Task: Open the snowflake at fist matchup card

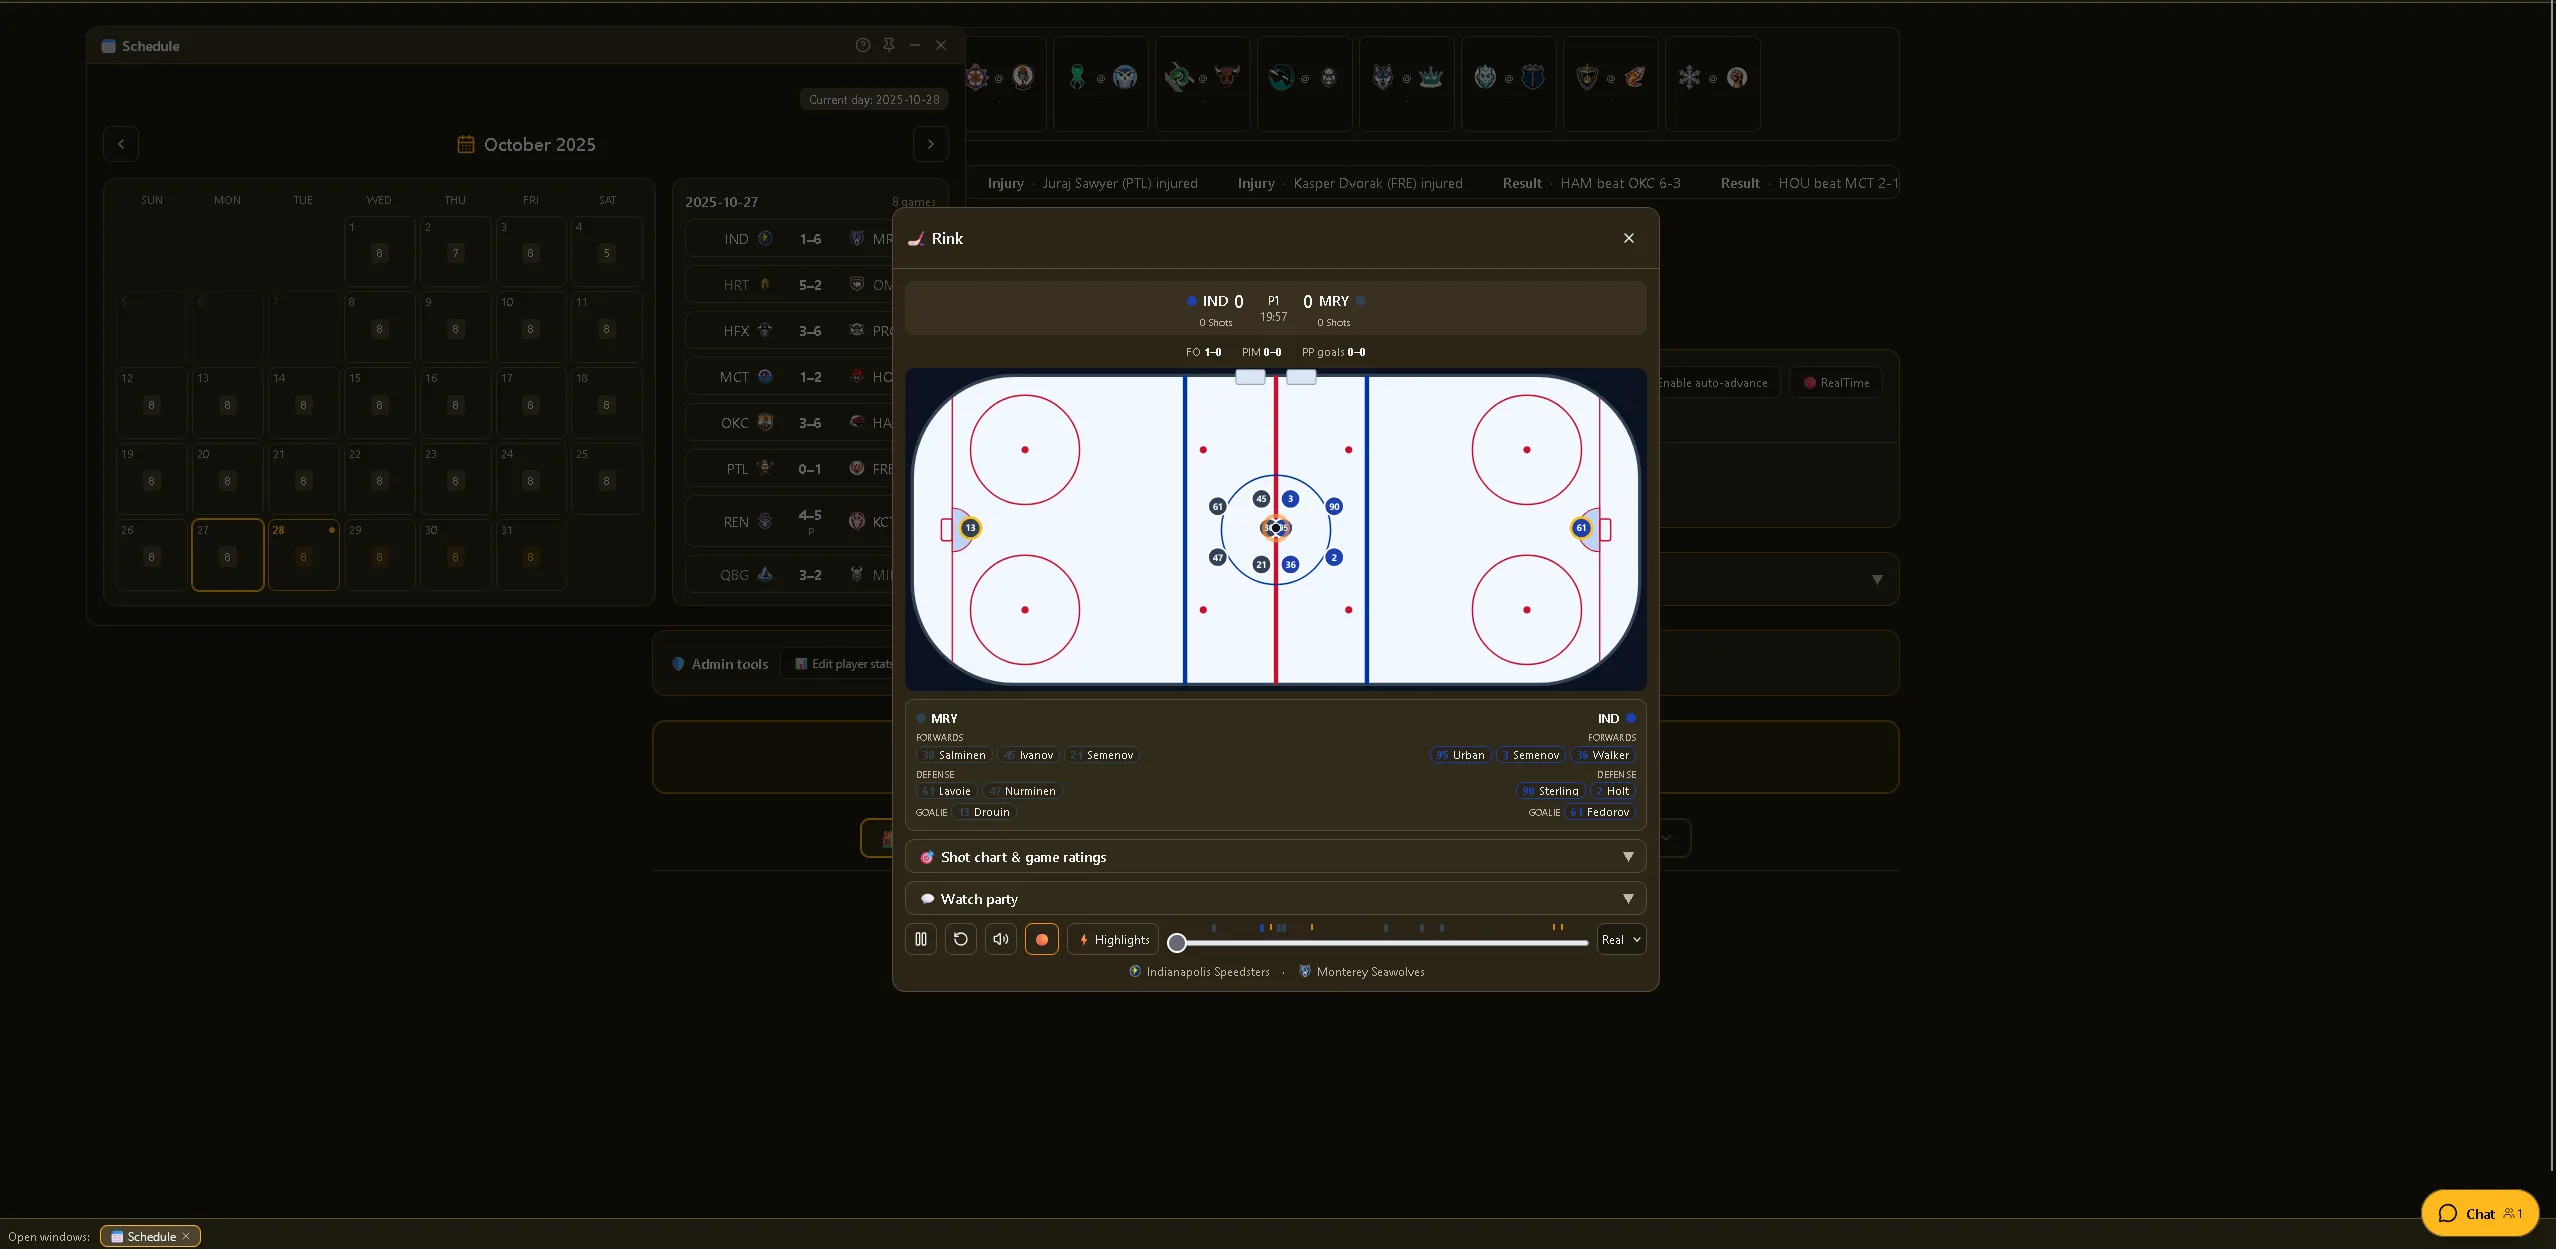Action: 1713,83
